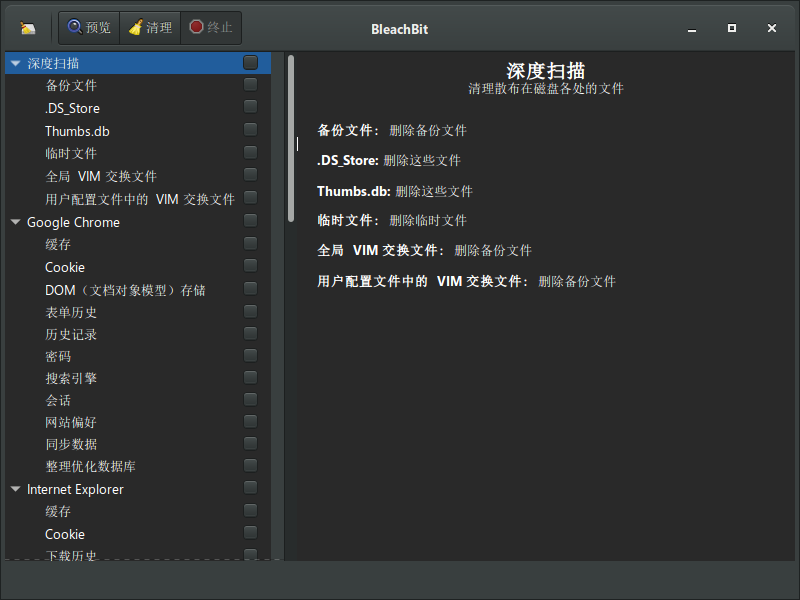Screen dimensions: 800x600
Task: Enable the 整理优化数据库 checkbox
Action: [251, 465]
